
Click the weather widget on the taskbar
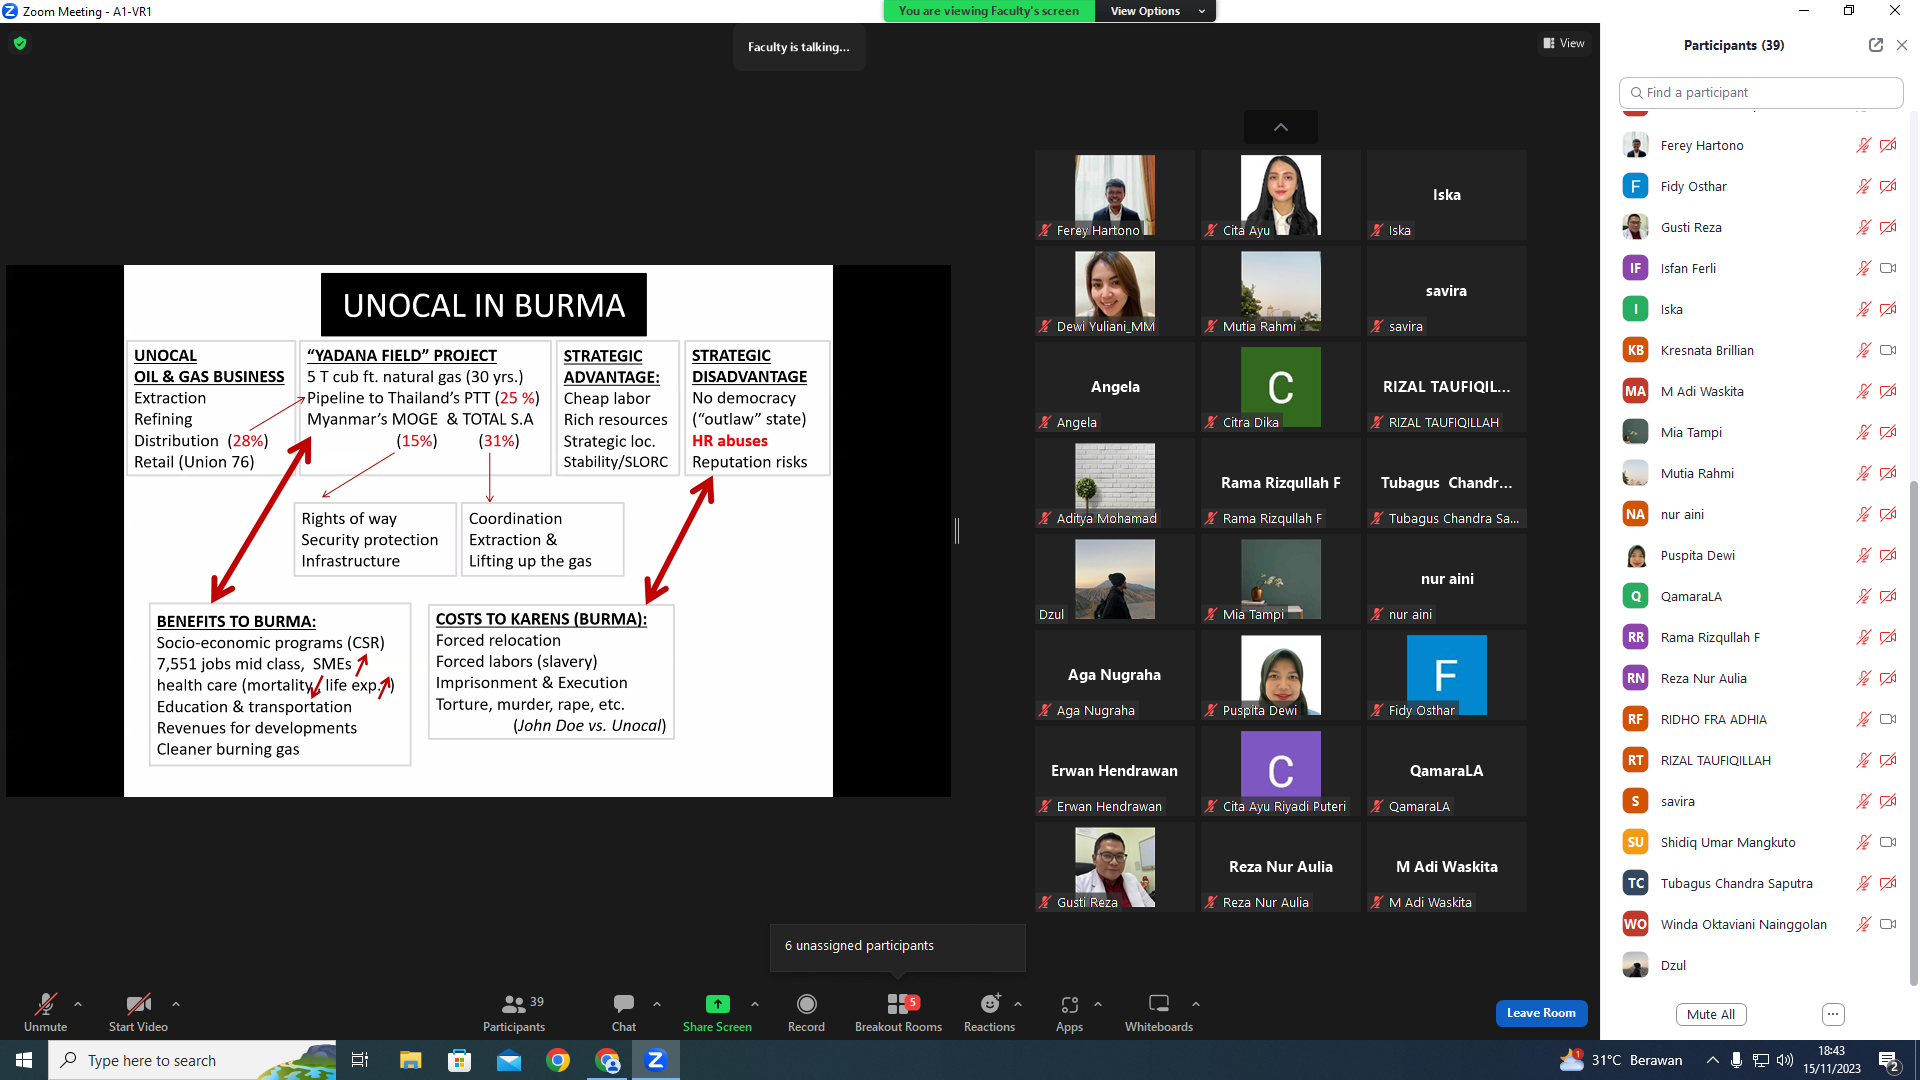[1620, 1060]
